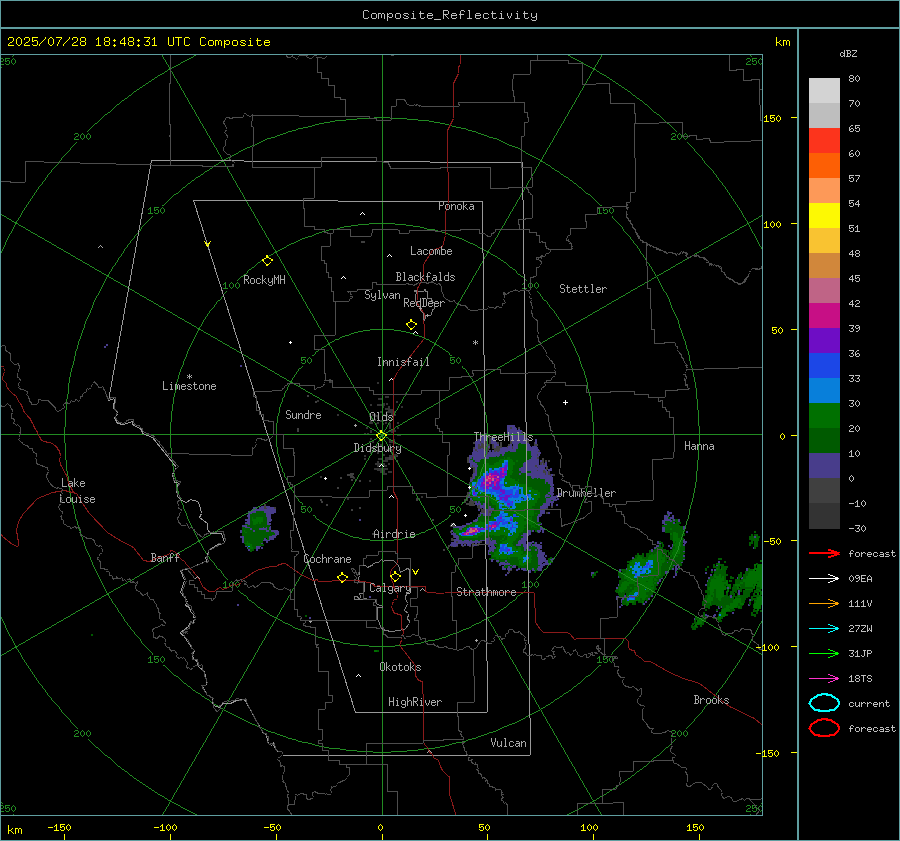Screen dimensions: 900x841
Task: Select the Strathmore label
Action: pyautogui.click(x=486, y=592)
